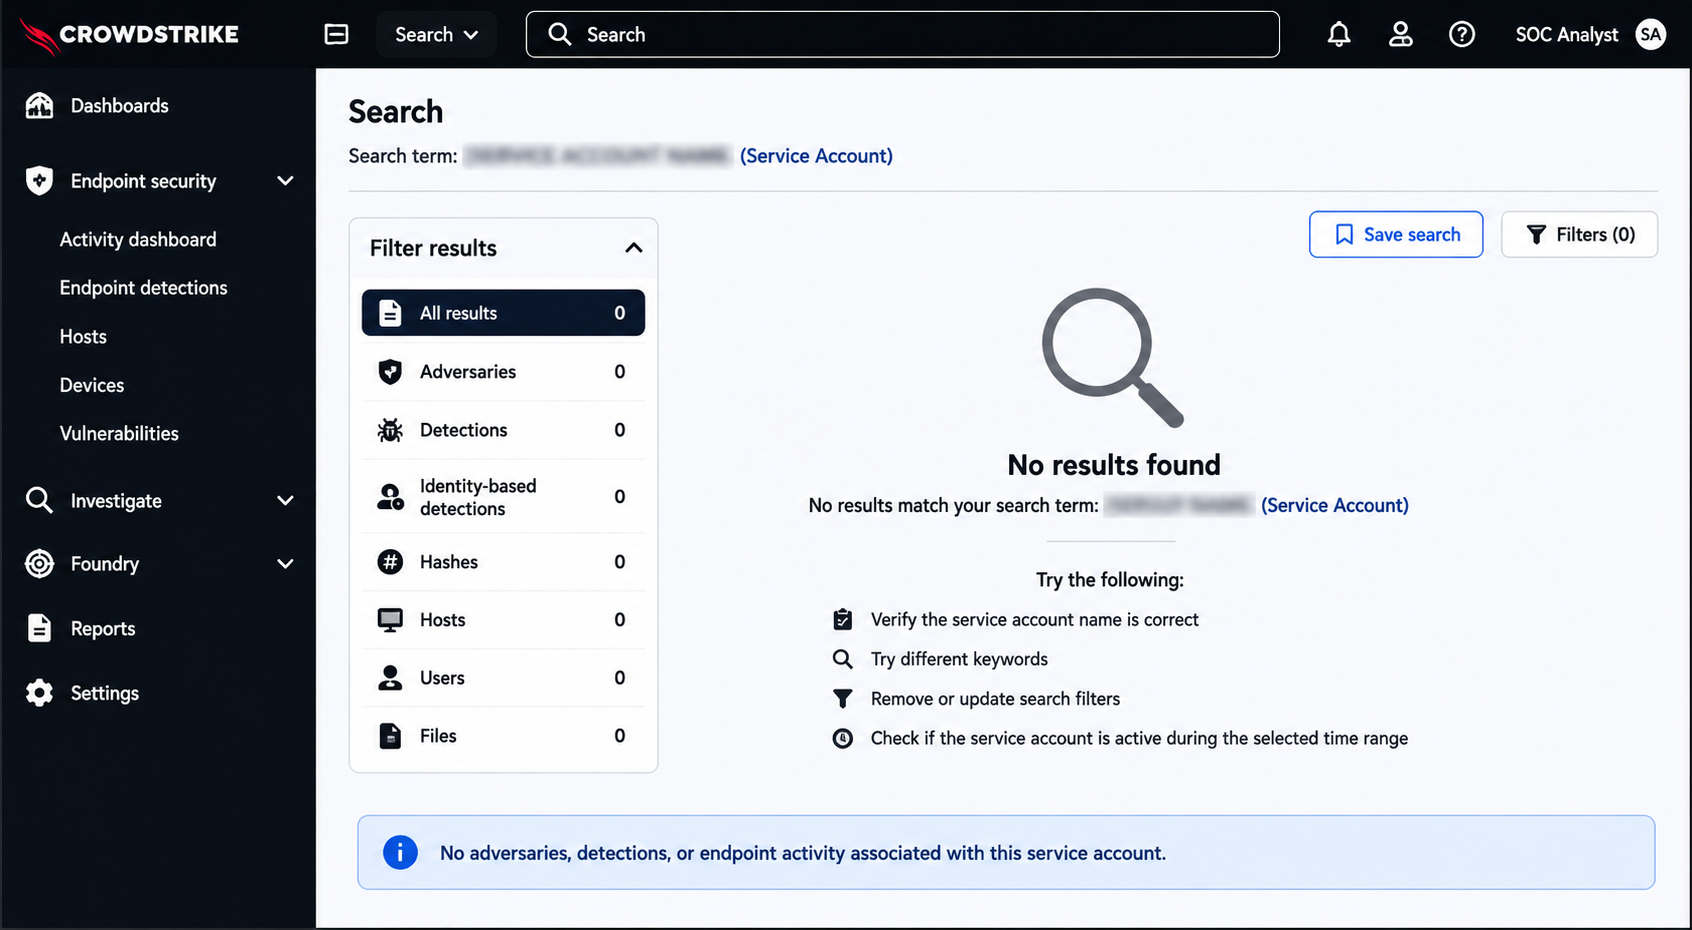
Task: Select the Users filter
Action: [503, 678]
